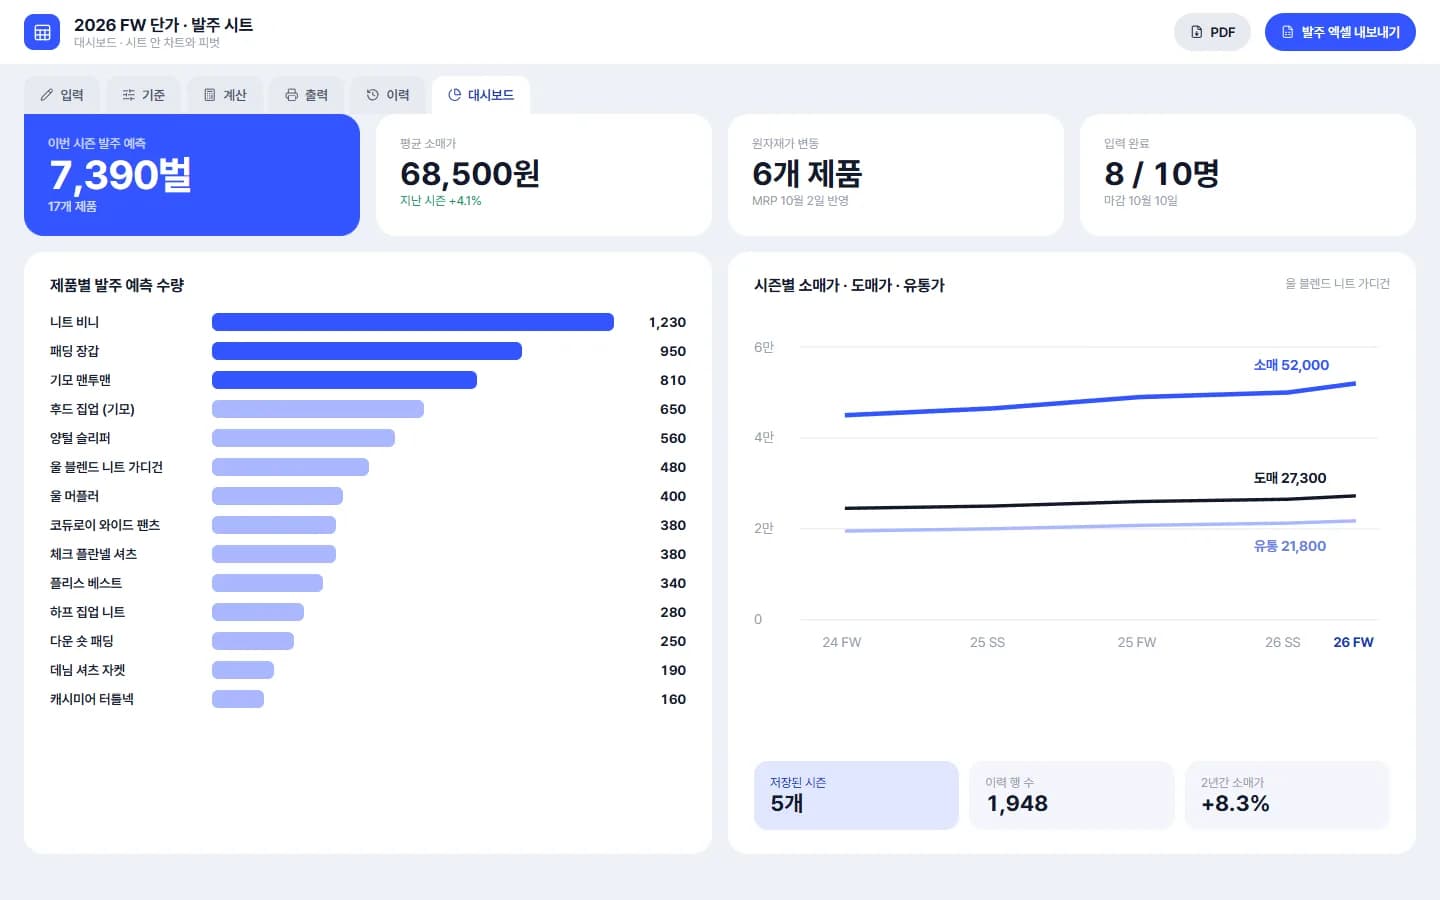This screenshot has width=1440, height=900.
Task: Select the 후드 집업 (기모) bar
Action: pyautogui.click(x=318, y=409)
